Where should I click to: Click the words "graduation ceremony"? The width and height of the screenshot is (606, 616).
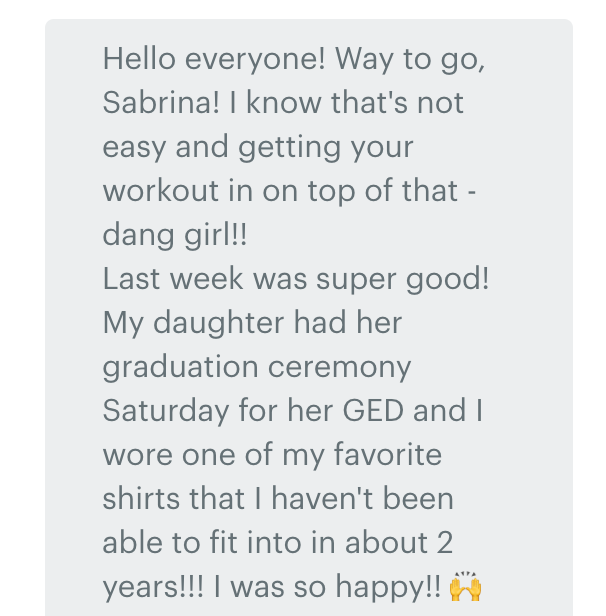(257, 367)
